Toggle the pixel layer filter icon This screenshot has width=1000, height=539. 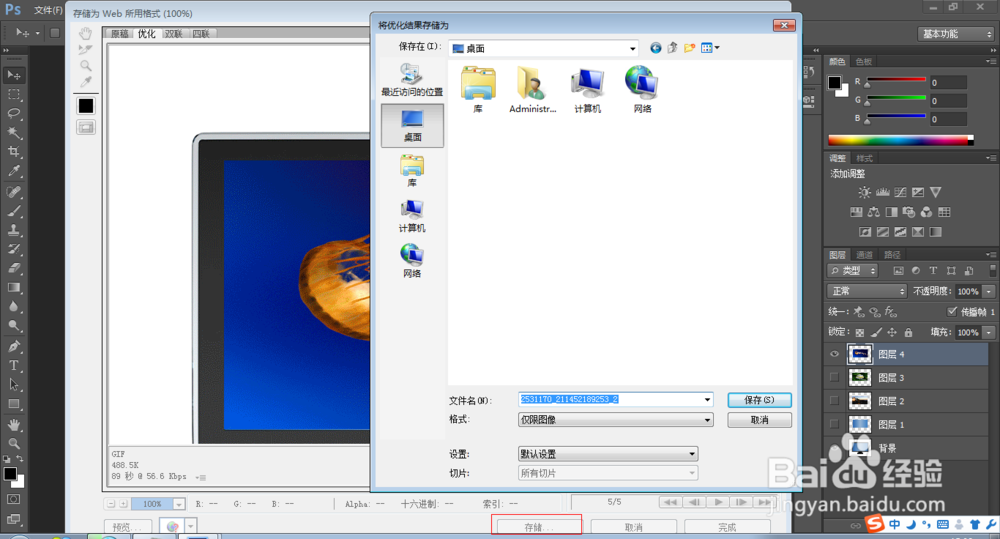899,270
